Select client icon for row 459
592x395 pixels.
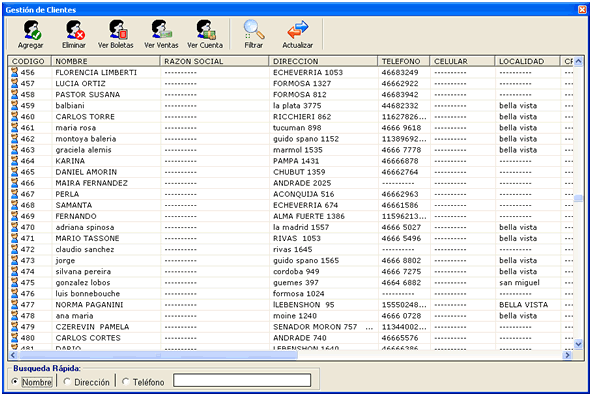click(x=14, y=105)
